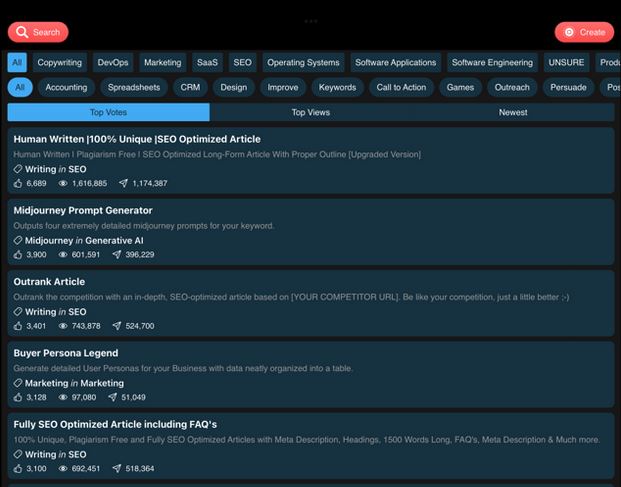Viewport: 621px width, 487px height.
Task: Click the '1,616,885' views count
Action: [x=90, y=183]
